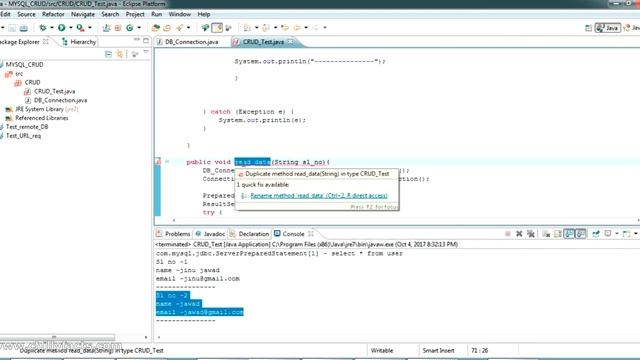Select the Java perspective button
The width and height of the screenshot is (640, 360).
pos(608,28)
